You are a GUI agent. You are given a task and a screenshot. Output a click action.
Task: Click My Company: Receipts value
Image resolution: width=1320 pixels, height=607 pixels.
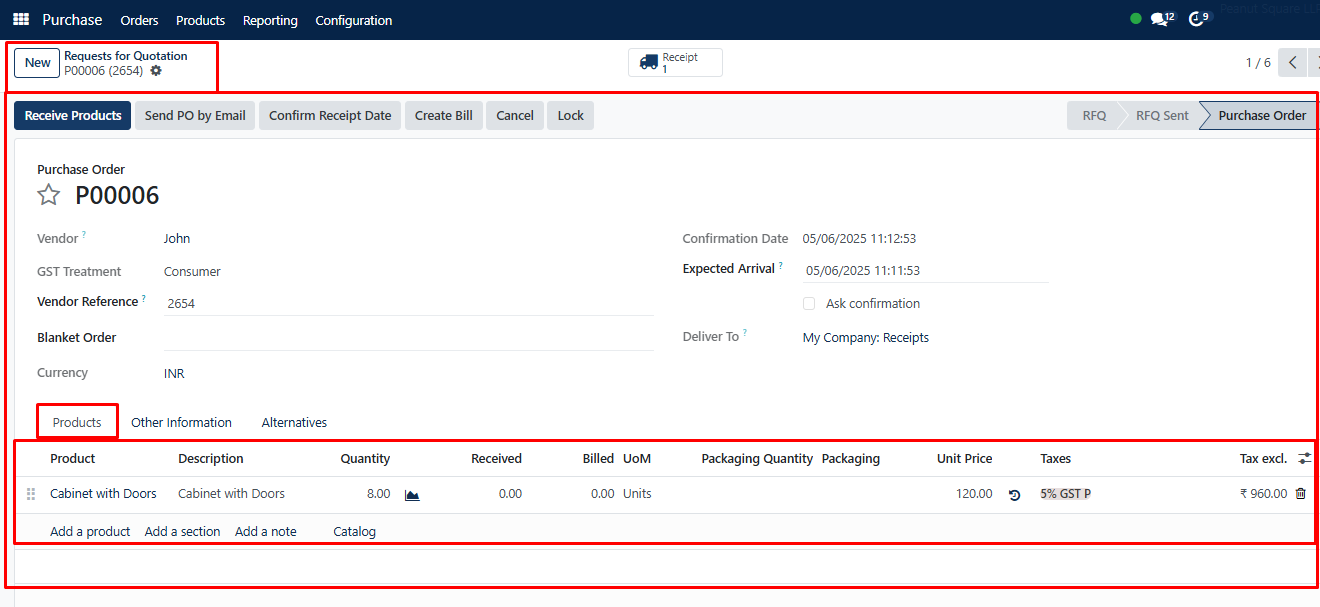coord(866,338)
